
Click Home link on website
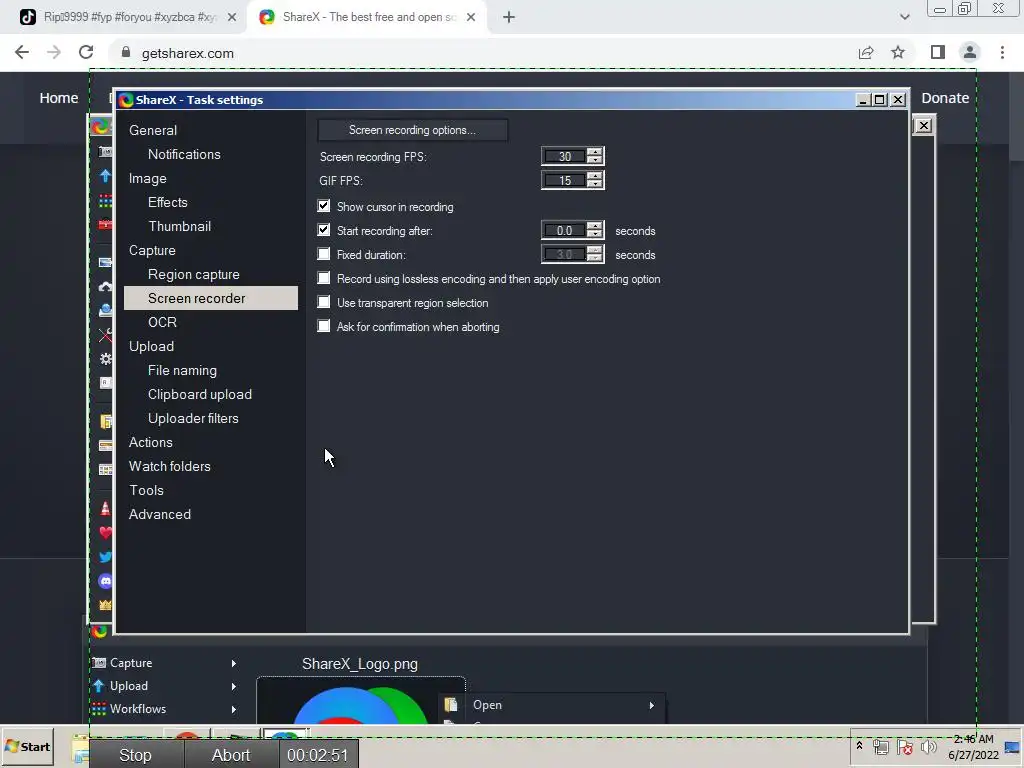tap(59, 98)
